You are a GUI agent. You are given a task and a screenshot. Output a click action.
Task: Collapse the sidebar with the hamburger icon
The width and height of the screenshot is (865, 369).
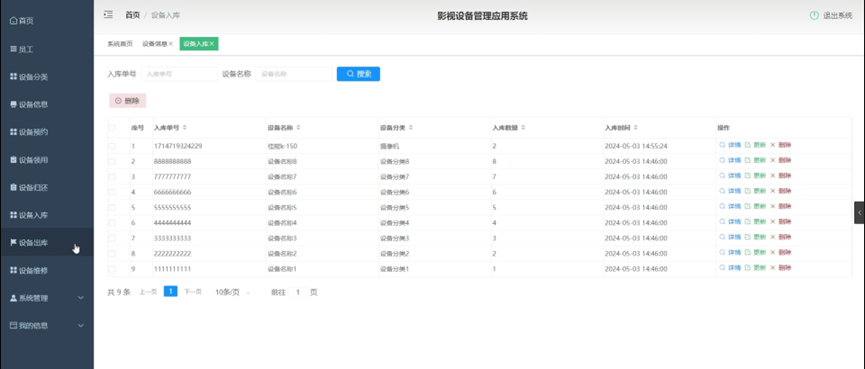pyautogui.click(x=108, y=15)
